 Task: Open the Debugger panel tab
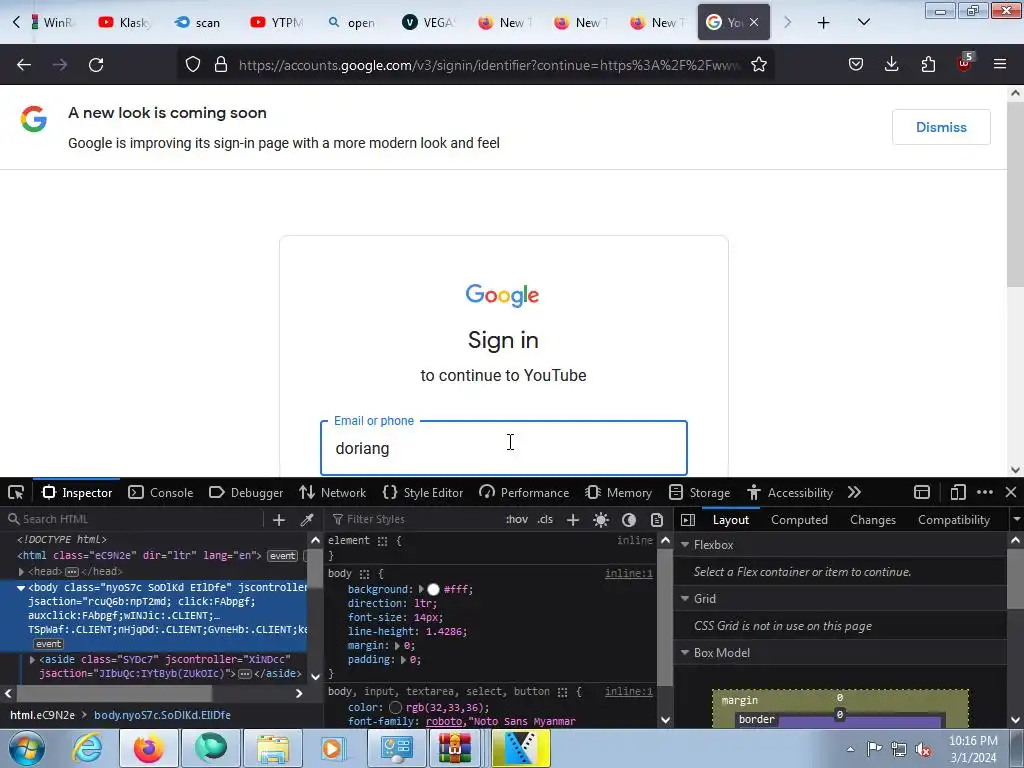point(246,492)
